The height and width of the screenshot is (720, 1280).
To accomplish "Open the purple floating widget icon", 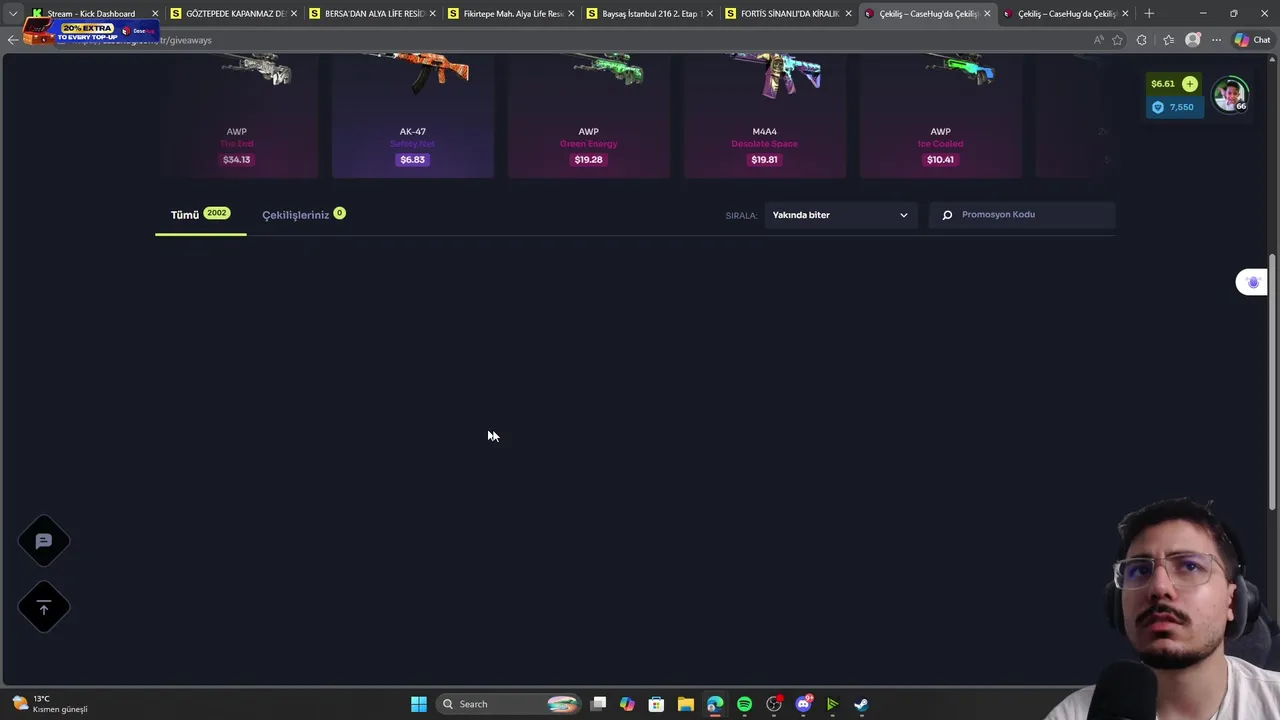I will point(1252,283).
